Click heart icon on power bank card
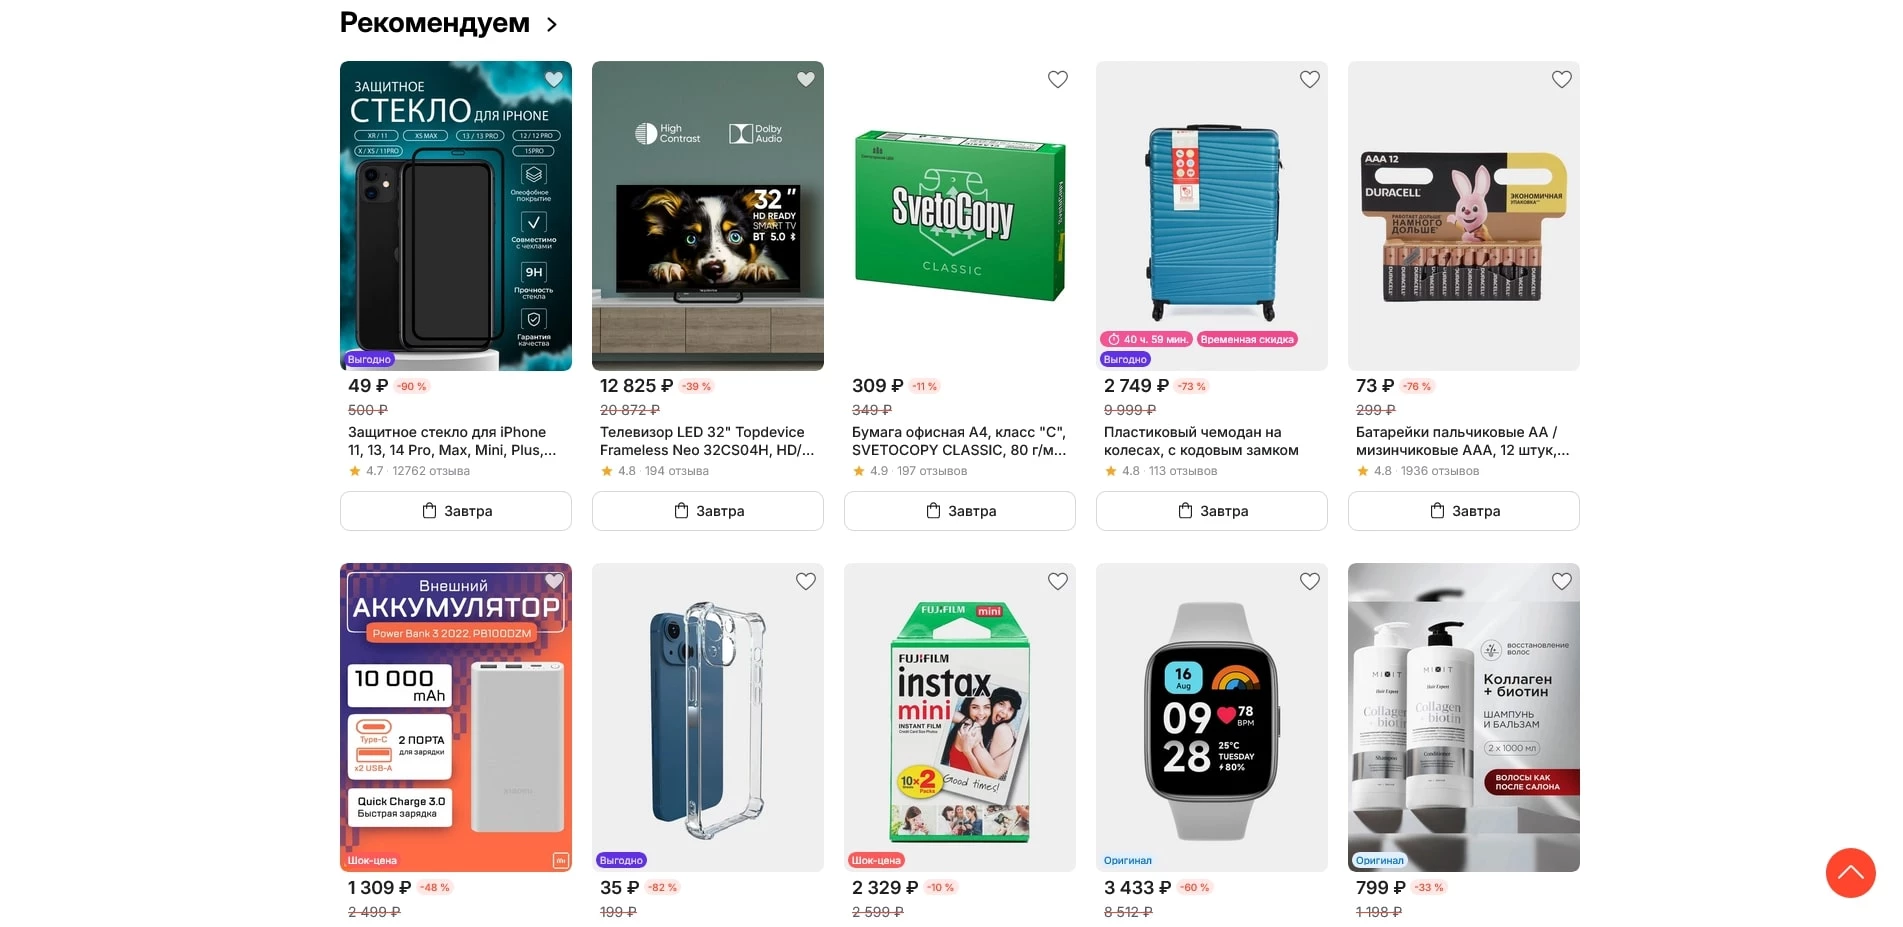1903x927 pixels. [x=553, y=581]
